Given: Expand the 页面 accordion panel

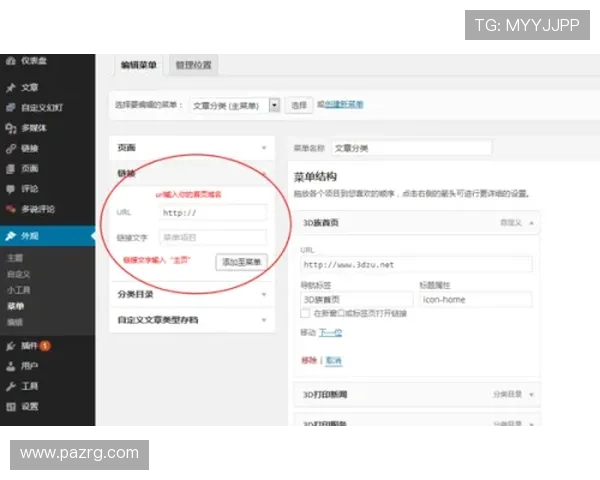Looking at the screenshot, I should [x=192, y=148].
